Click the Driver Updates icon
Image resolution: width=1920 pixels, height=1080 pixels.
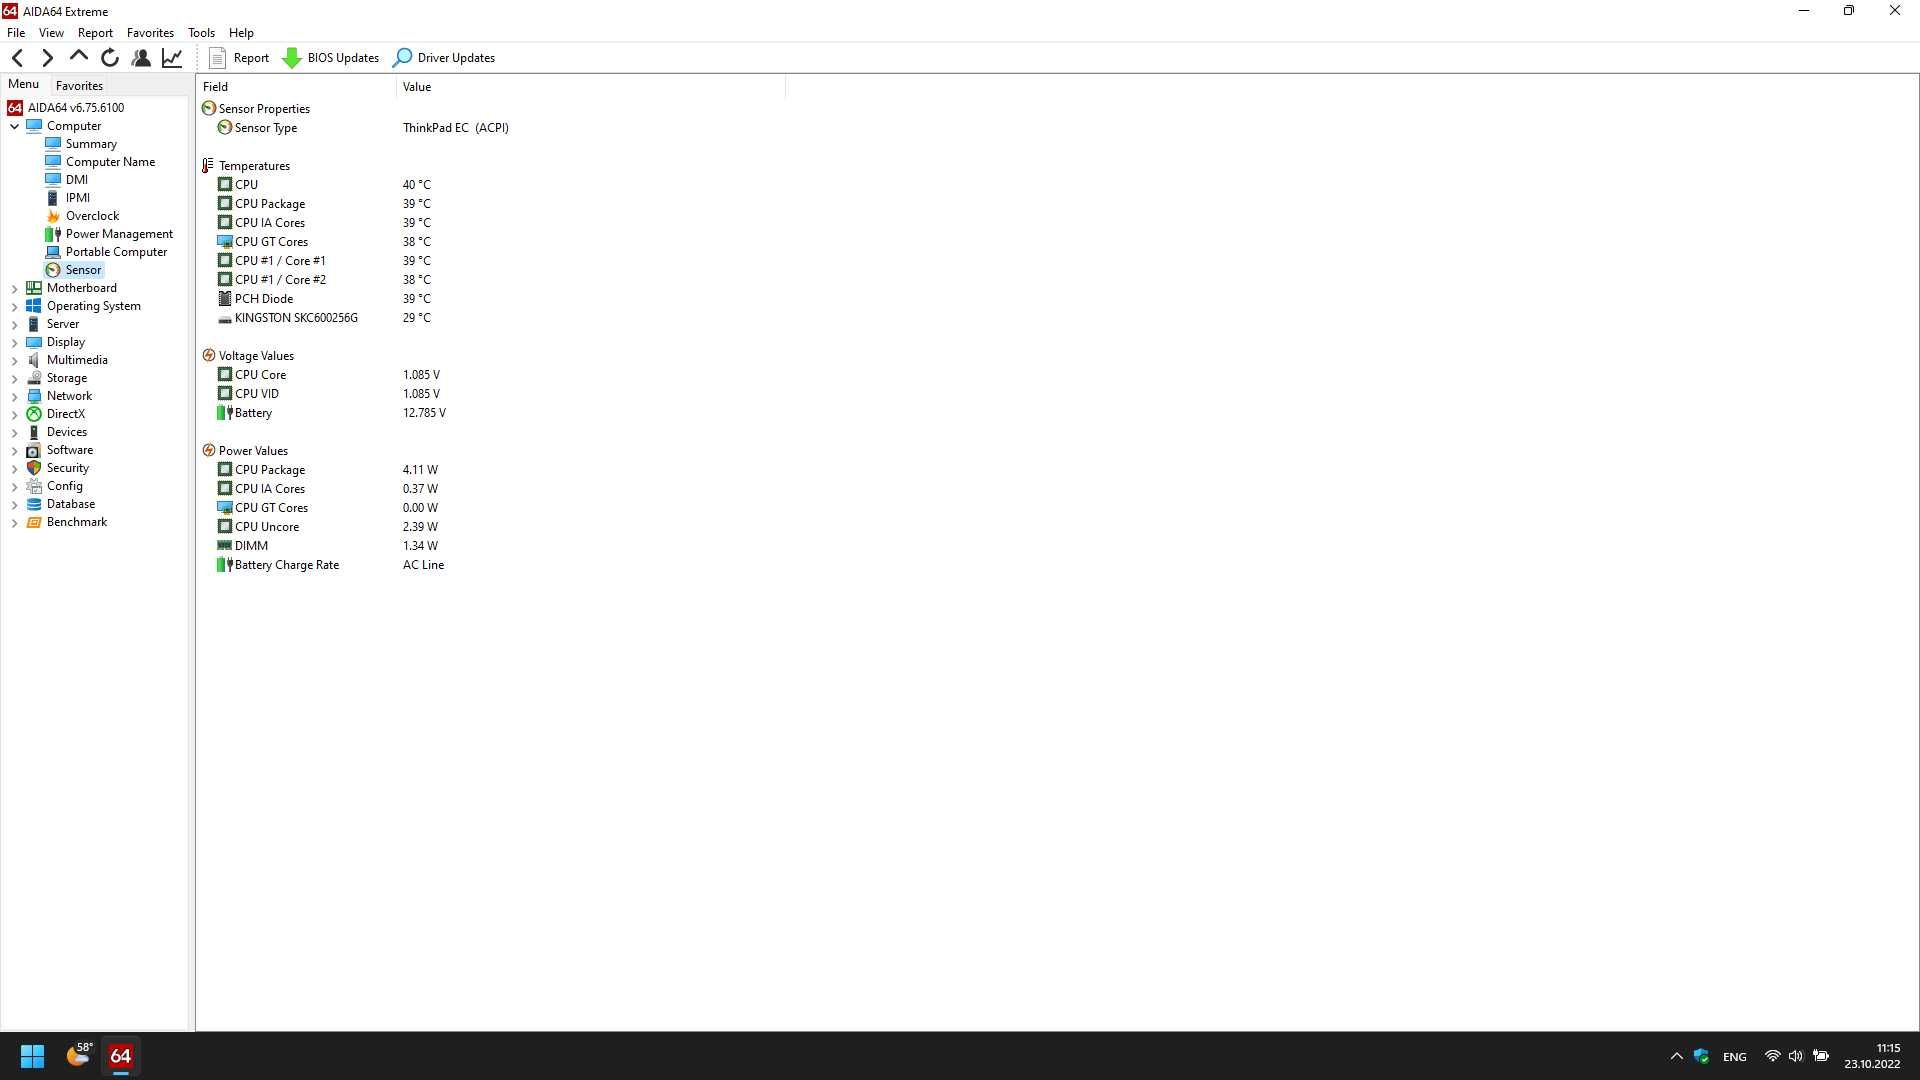(x=404, y=57)
